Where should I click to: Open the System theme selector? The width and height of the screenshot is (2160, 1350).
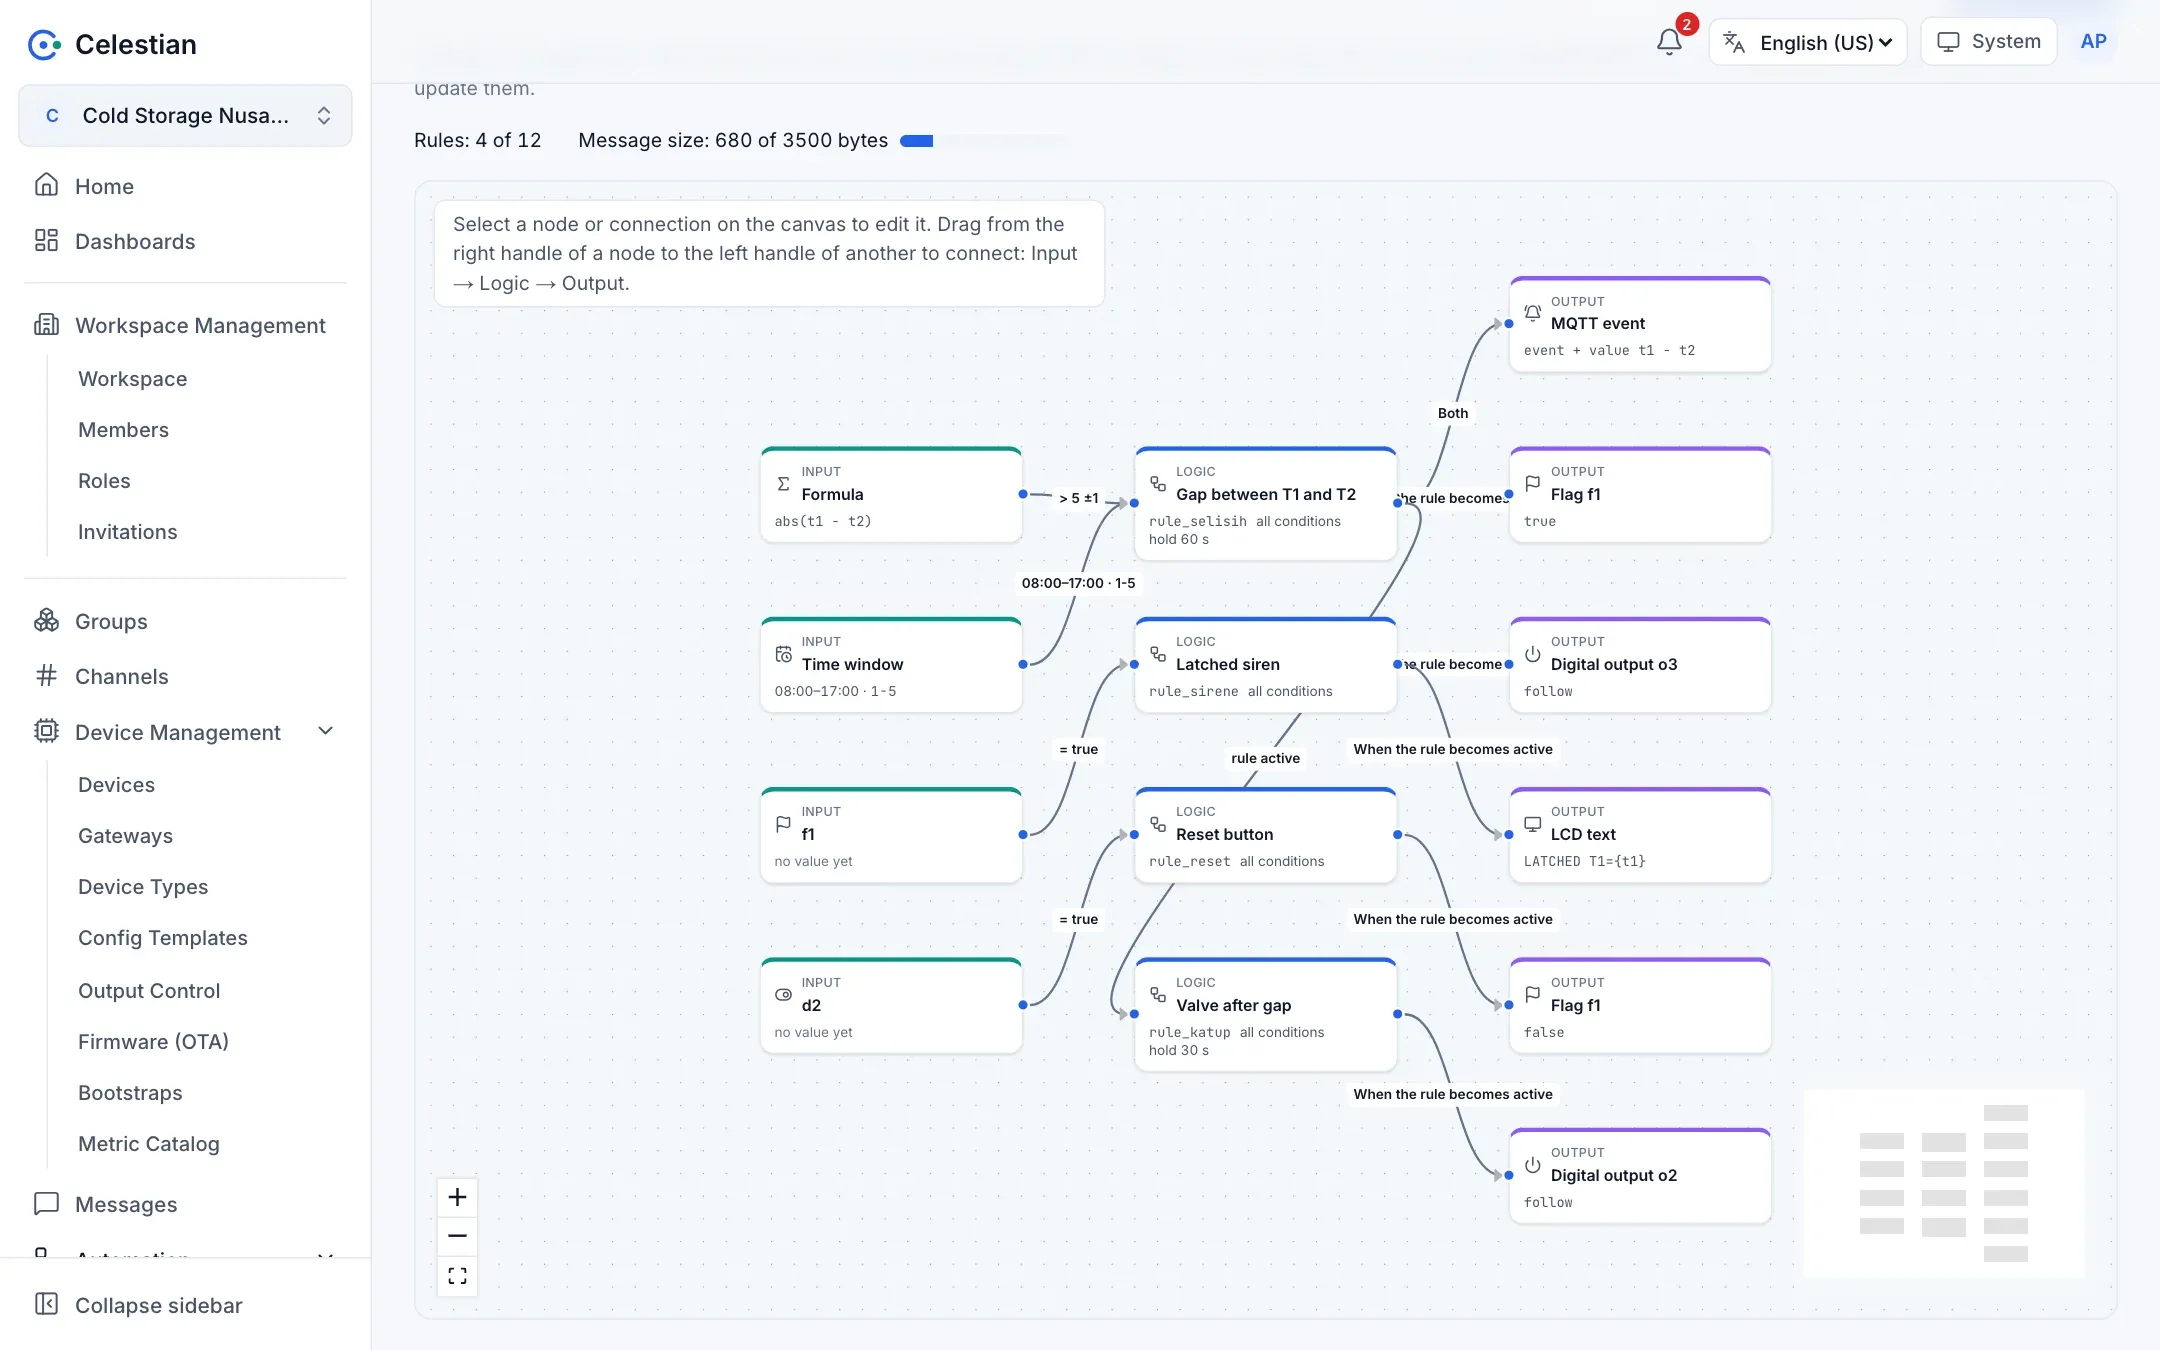coord(1988,42)
